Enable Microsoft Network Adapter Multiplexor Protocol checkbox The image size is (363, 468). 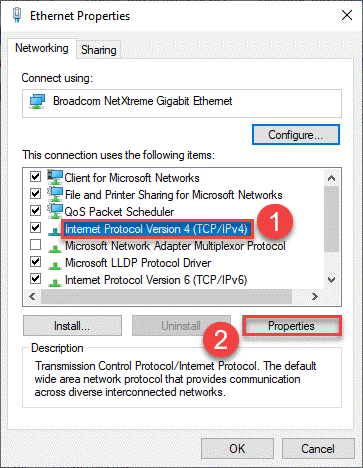pyautogui.click(x=35, y=245)
